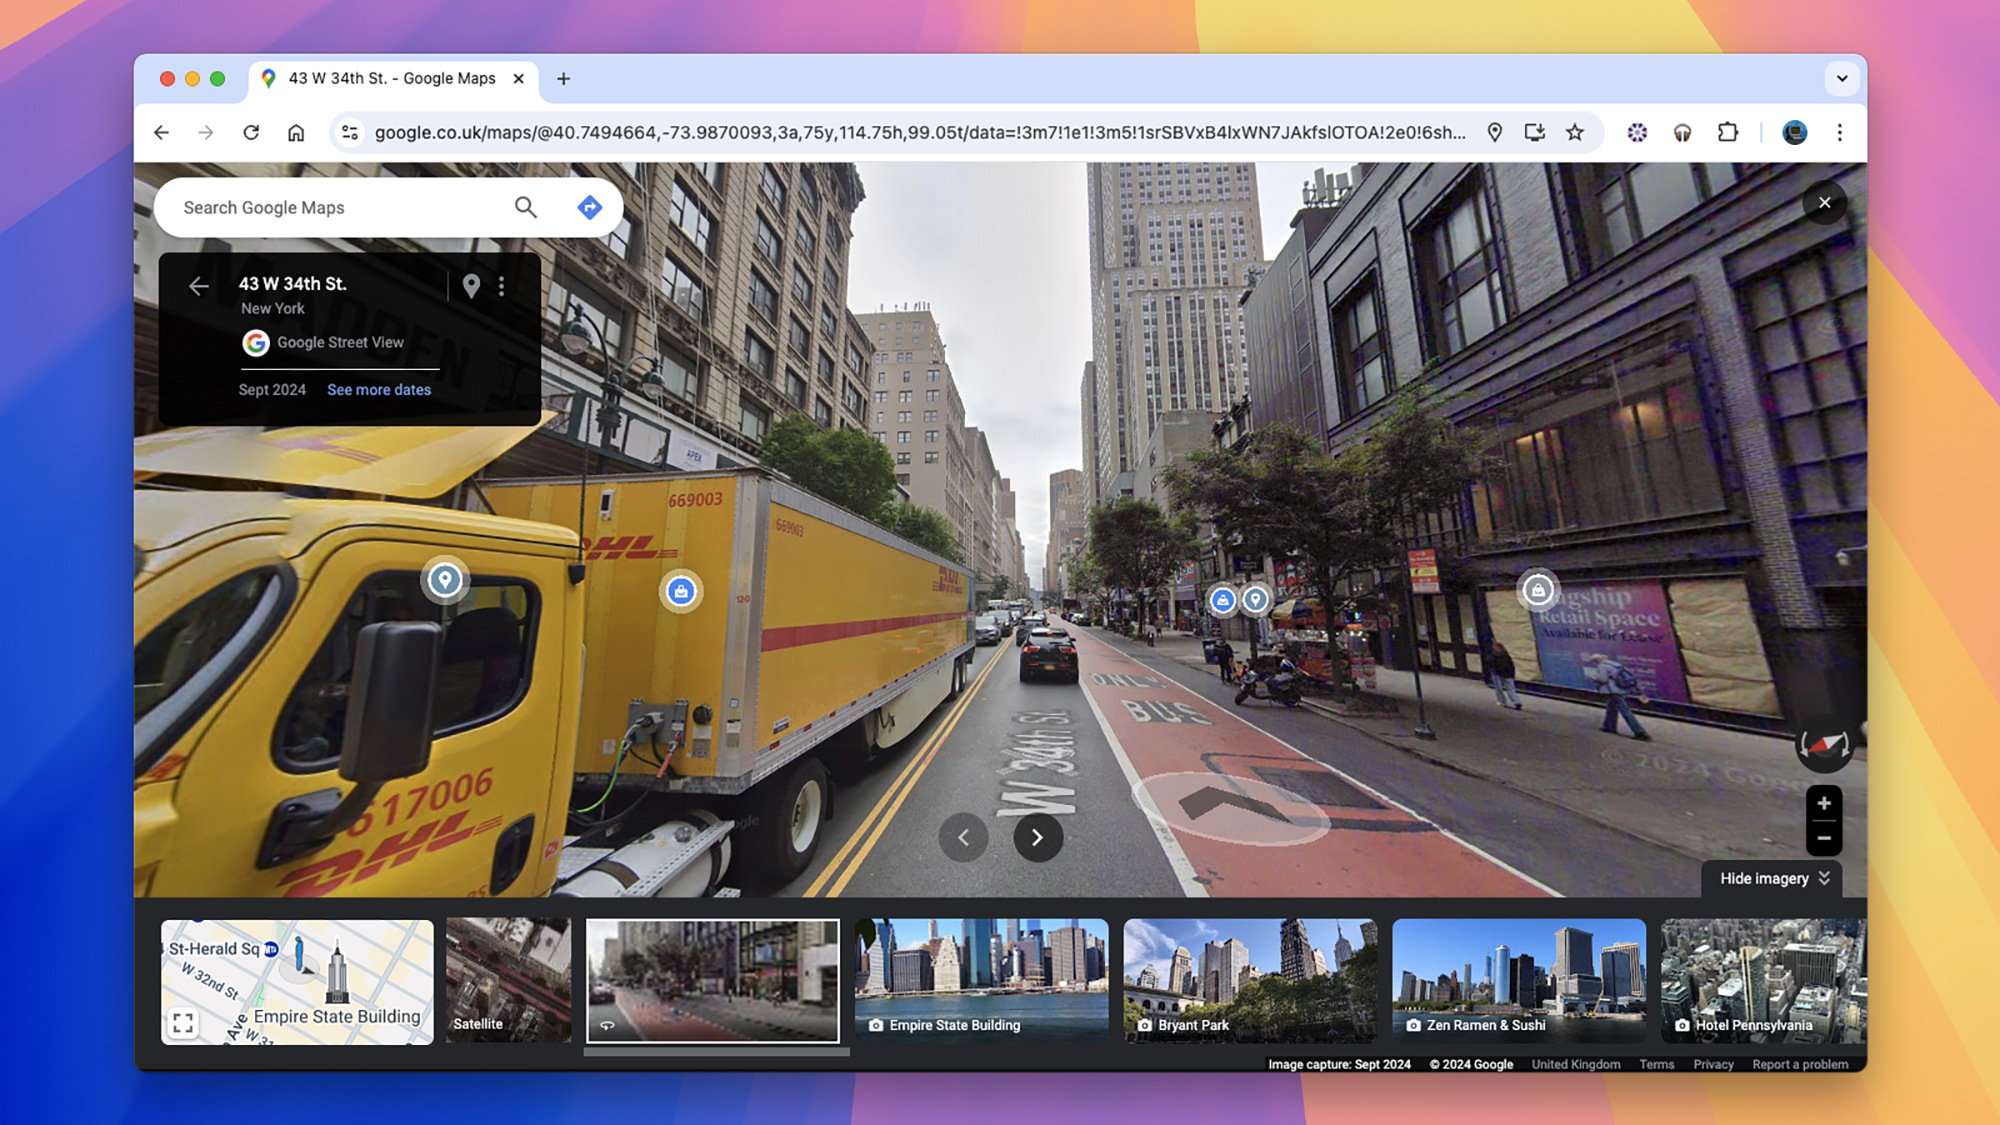Click the Street View compass
The height and width of the screenshot is (1125, 2000).
click(1824, 745)
